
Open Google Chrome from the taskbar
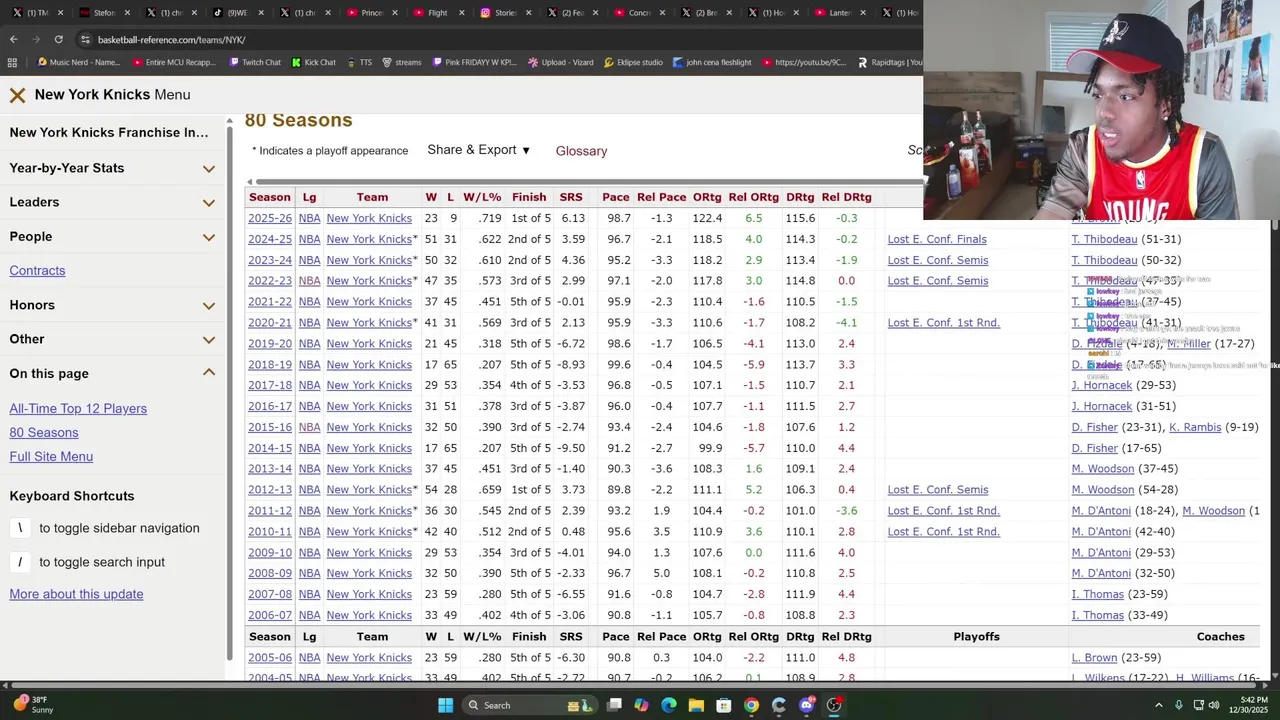(x=751, y=705)
